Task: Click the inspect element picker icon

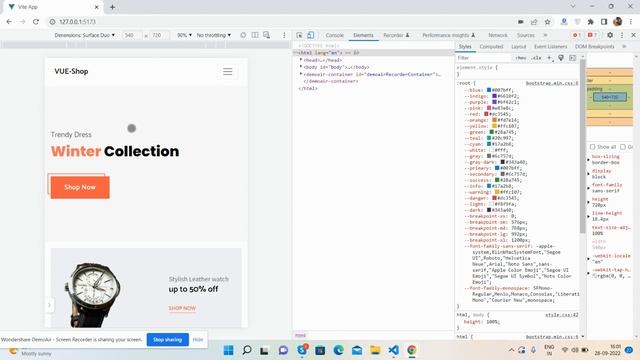Action: [299, 36]
